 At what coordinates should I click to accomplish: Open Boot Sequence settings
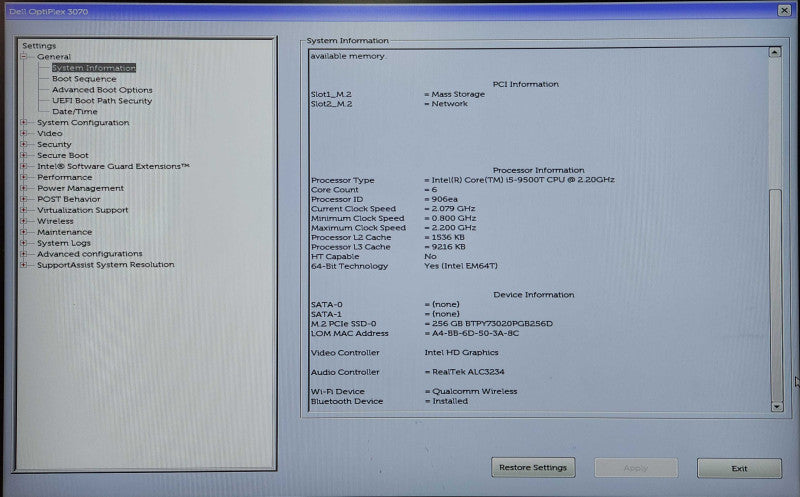tap(84, 79)
